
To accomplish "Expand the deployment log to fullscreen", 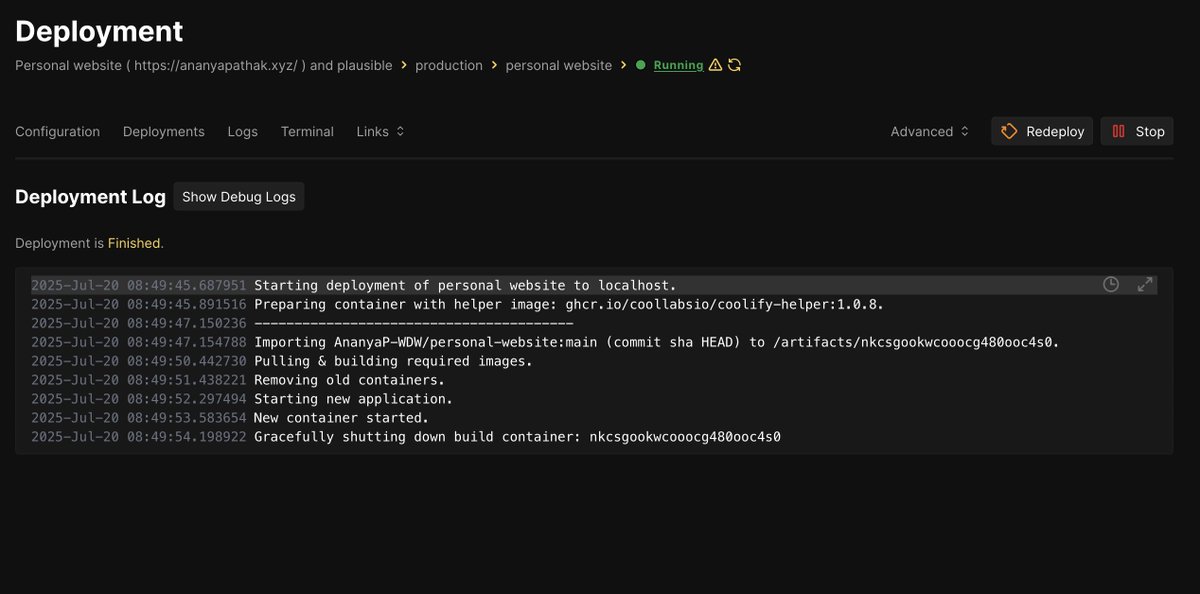I will coord(1146,285).
